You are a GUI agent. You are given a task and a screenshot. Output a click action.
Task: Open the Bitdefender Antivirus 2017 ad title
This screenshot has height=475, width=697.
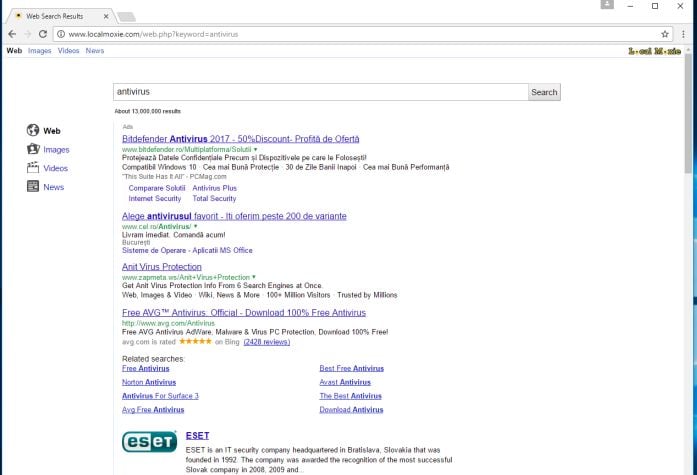(x=240, y=139)
